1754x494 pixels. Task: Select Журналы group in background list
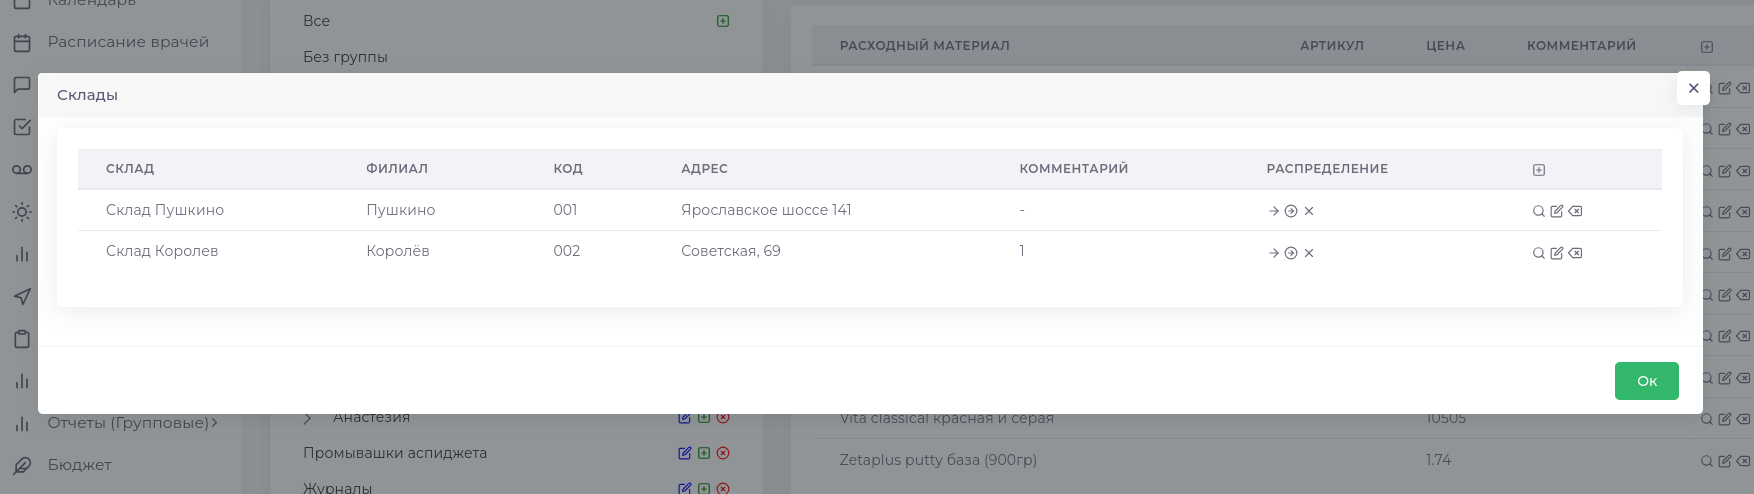tap(338, 488)
